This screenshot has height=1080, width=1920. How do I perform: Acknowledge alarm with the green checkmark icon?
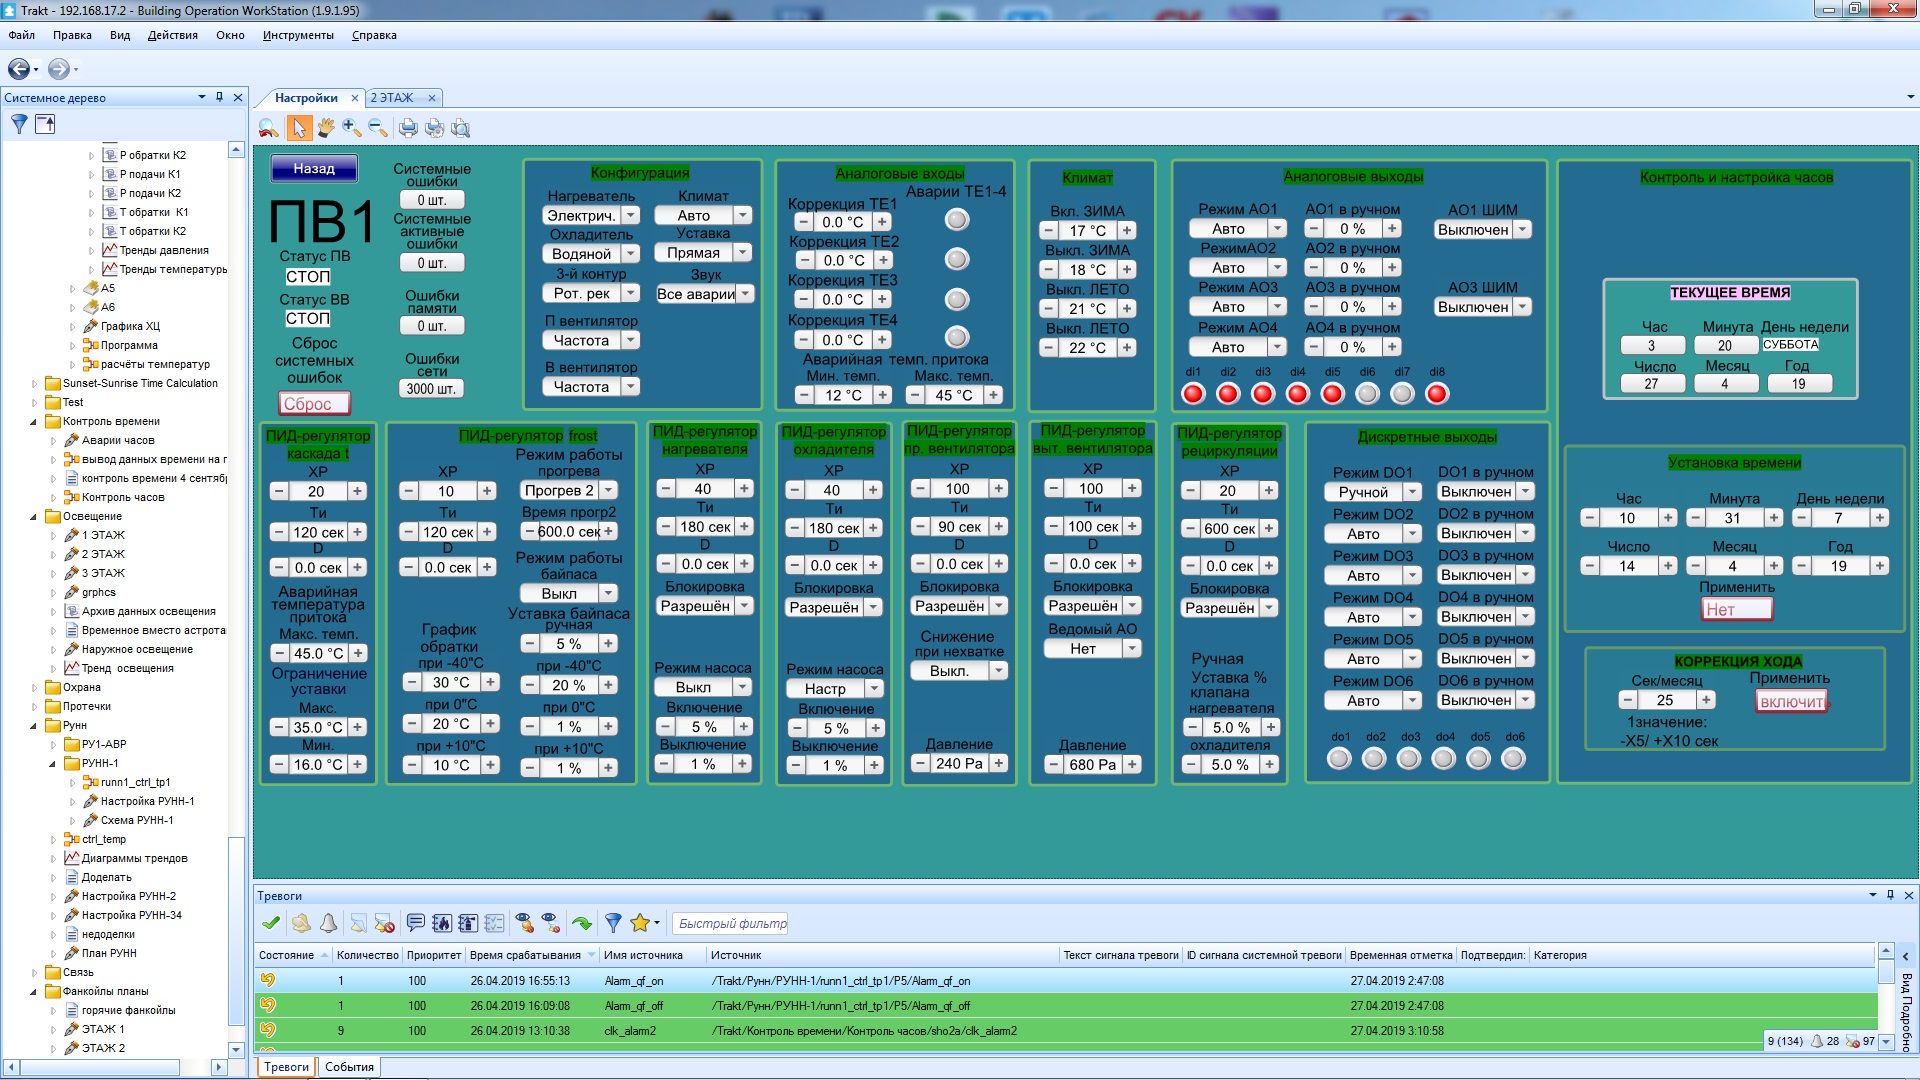[x=270, y=923]
